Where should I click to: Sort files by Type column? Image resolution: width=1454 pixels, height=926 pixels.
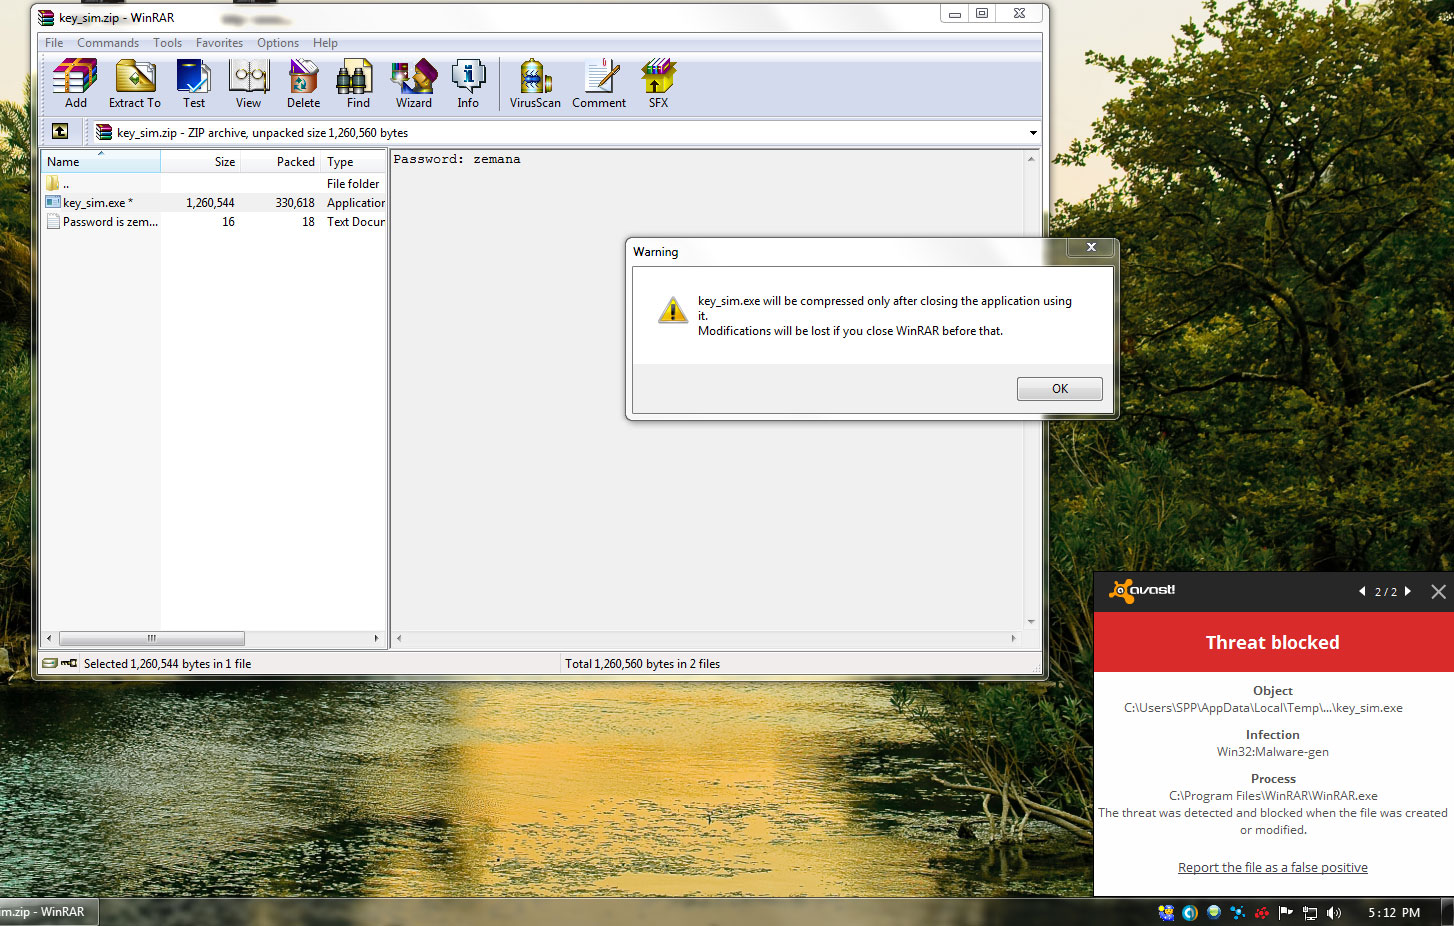point(354,161)
